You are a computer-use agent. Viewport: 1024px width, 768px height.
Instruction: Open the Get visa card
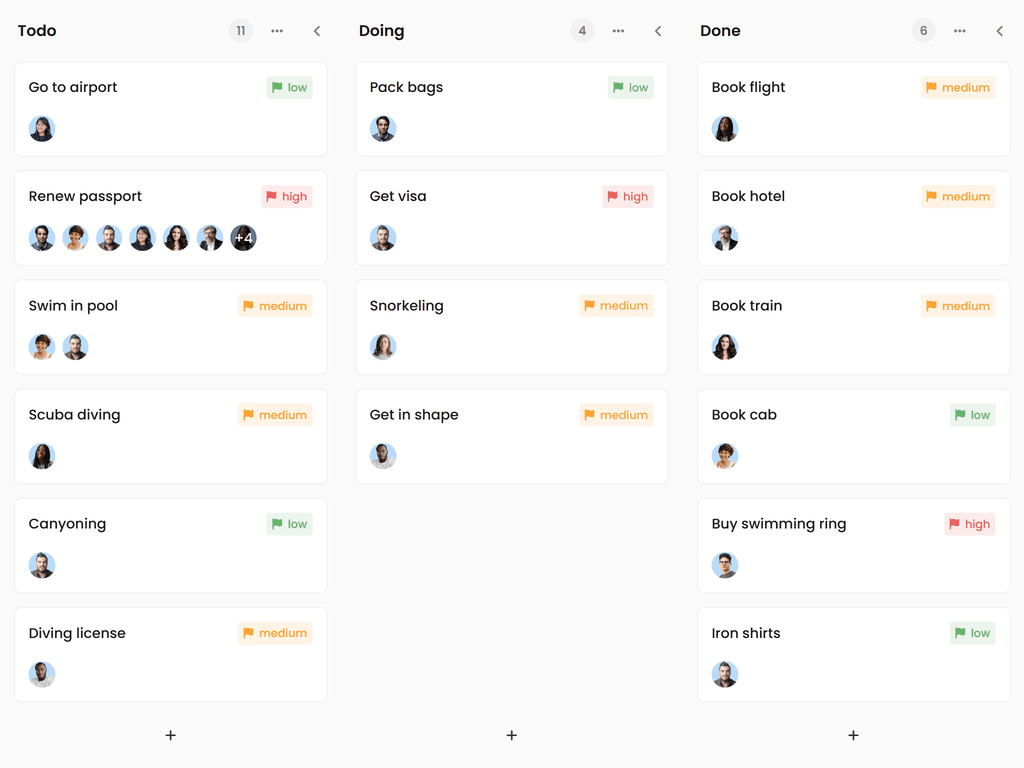pyautogui.click(x=511, y=218)
